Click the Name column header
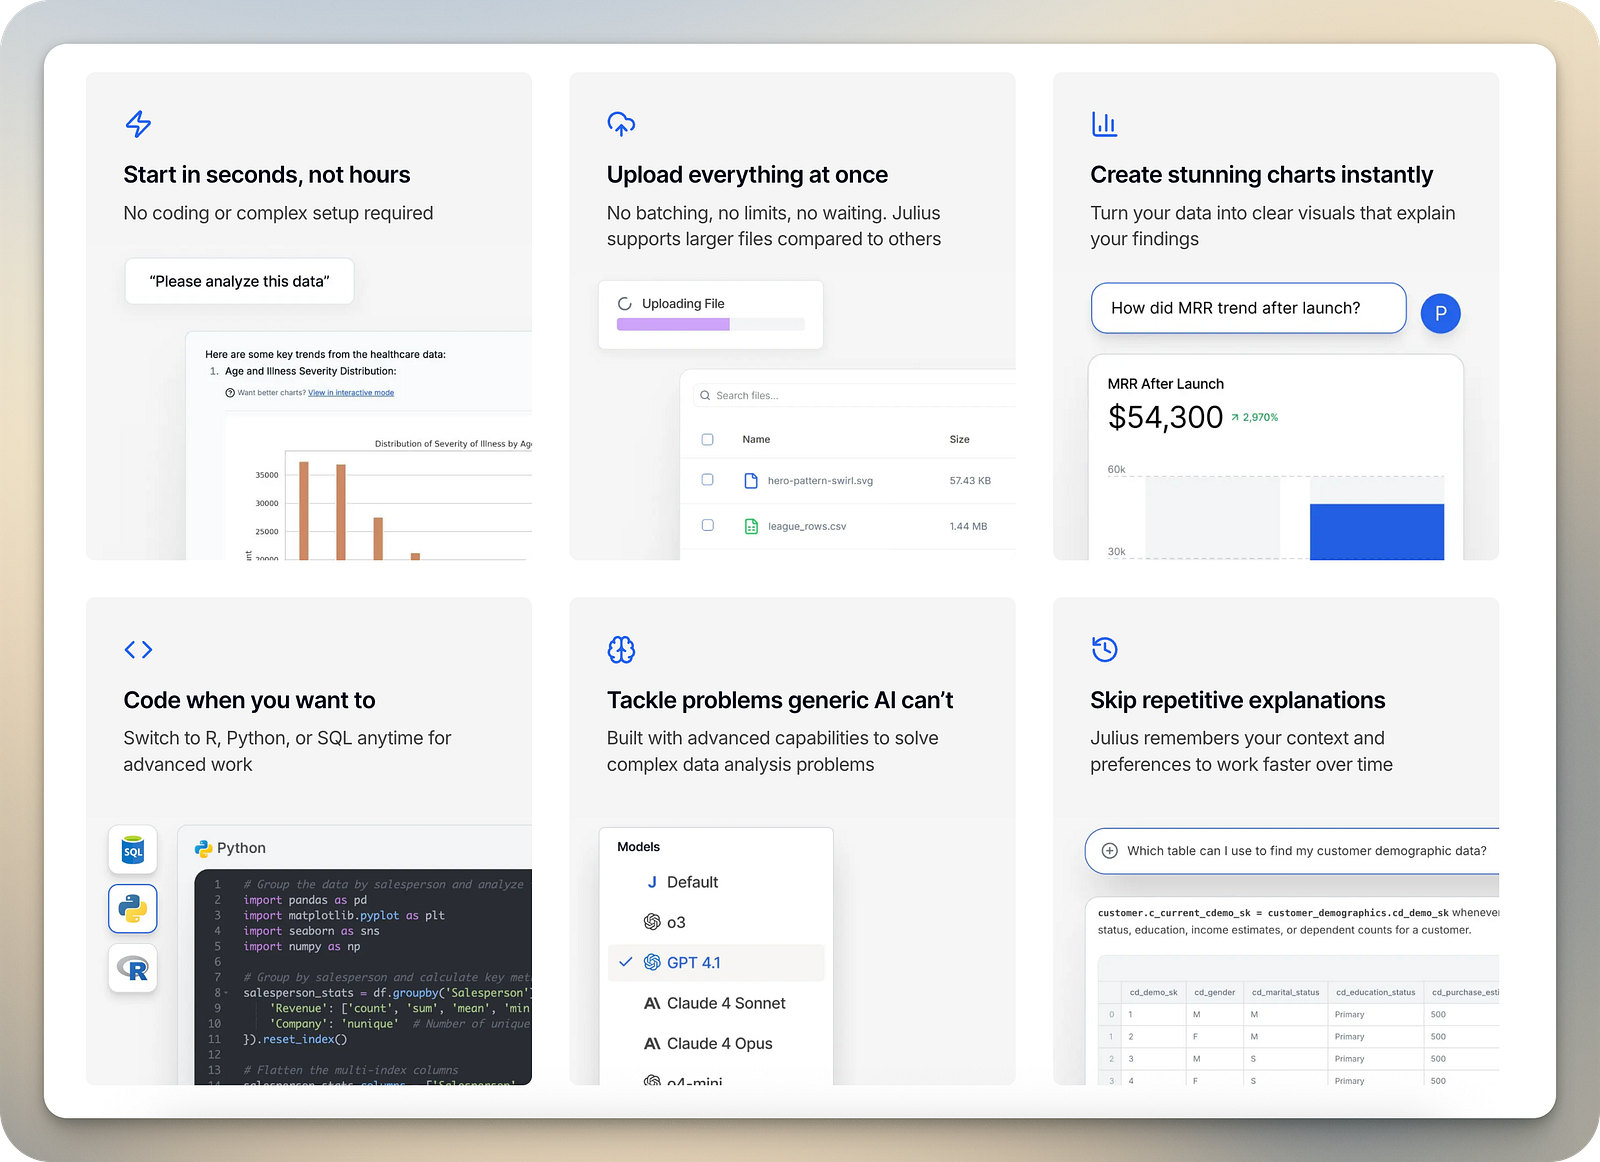 tap(756, 440)
